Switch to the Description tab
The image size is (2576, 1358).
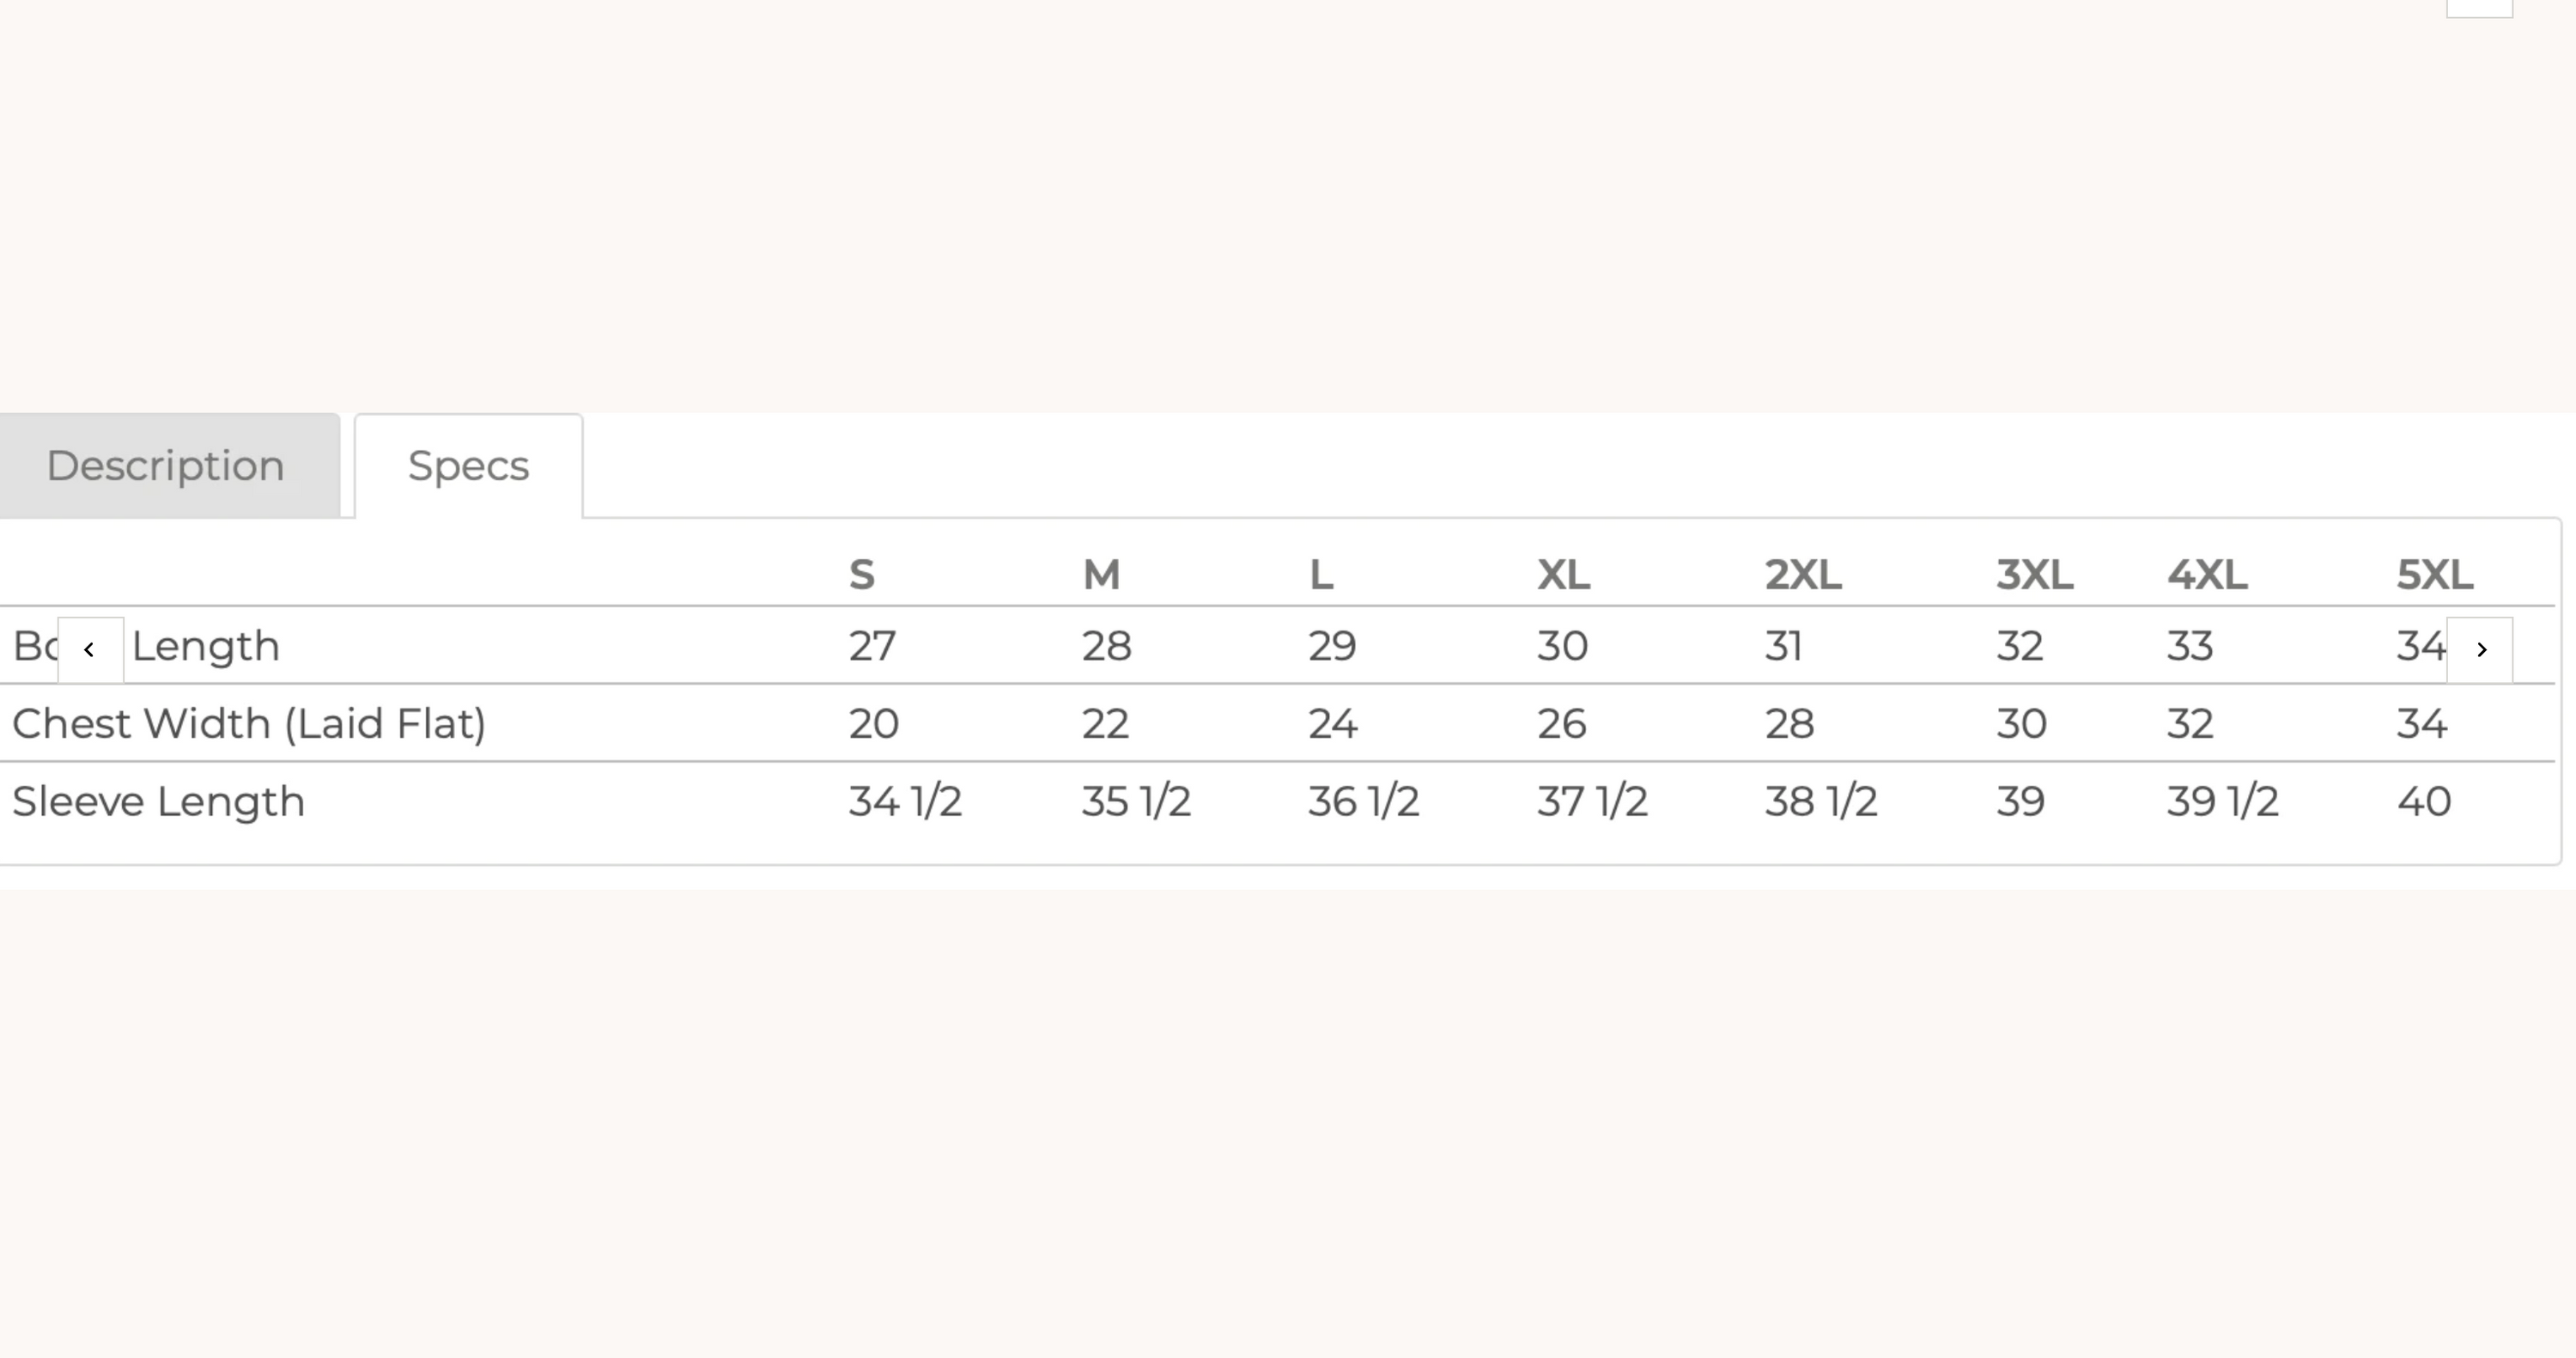[166, 466]
